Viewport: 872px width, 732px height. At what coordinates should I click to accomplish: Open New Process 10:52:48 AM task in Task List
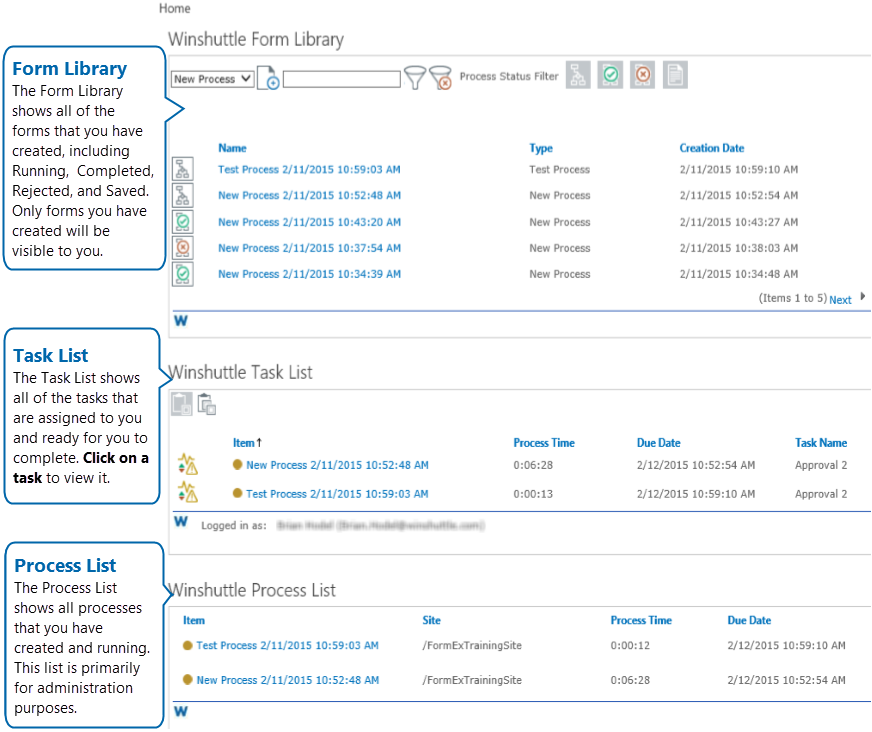(337, 465)
